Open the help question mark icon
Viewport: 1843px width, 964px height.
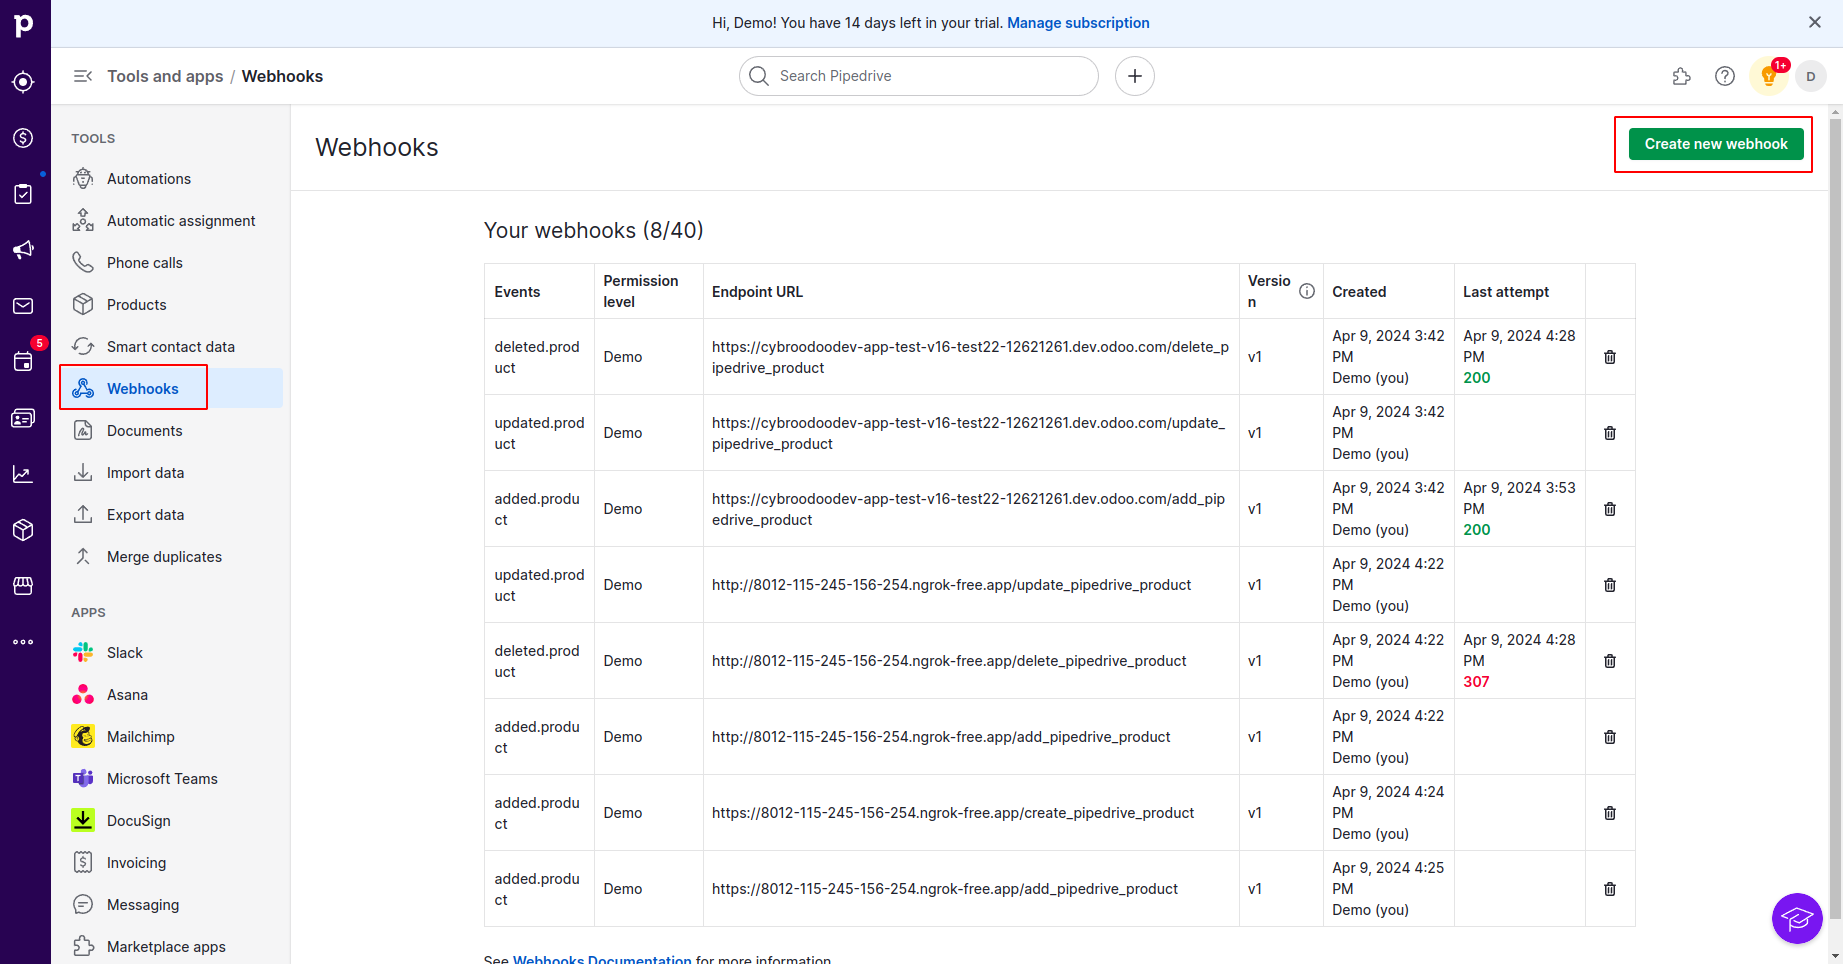(x=1725, y=76)
